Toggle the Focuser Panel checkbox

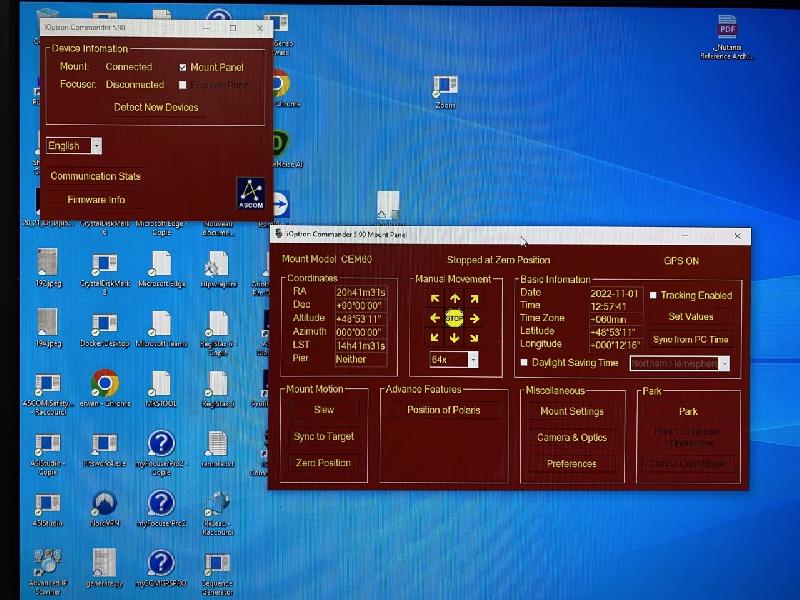tap(183, 85)
